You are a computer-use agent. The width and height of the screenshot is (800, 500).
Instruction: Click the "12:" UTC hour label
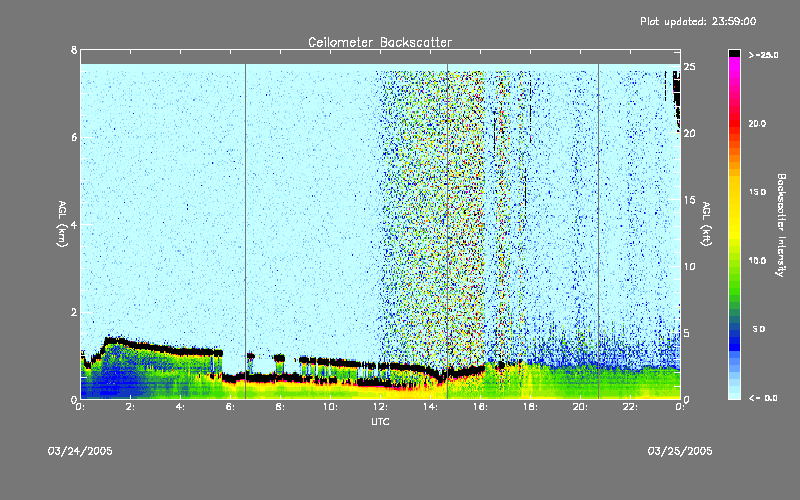point(380,407)
